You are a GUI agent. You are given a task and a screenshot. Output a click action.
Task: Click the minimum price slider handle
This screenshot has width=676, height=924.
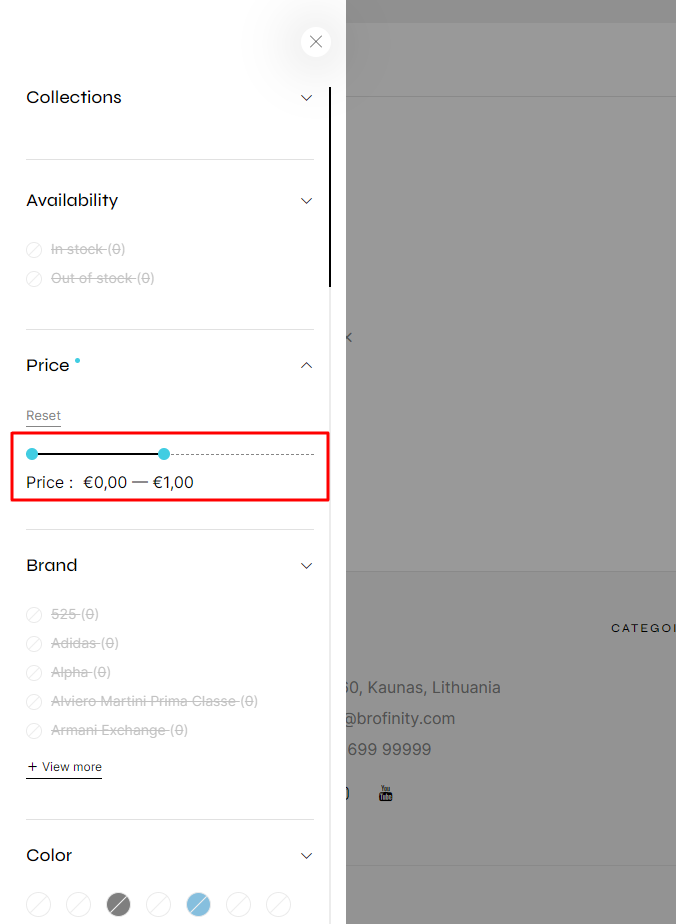pyautogui.click(x=32, y=454)
